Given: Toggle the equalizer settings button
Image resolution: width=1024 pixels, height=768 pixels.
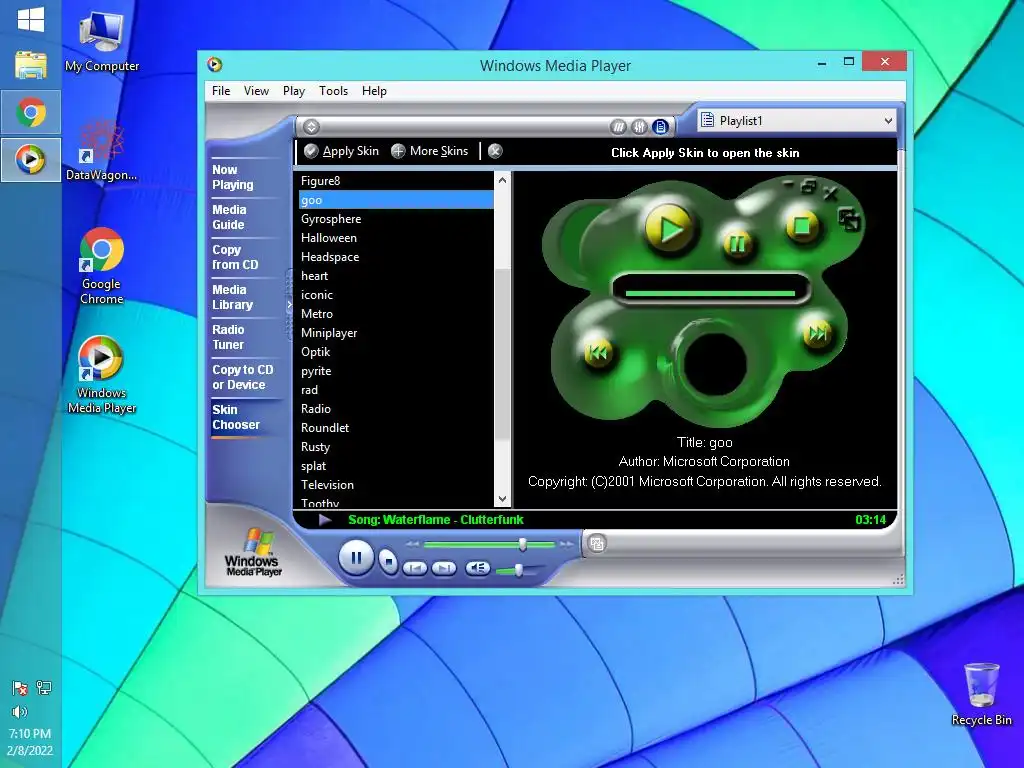Looking at the screenshot, I should pos(639,127).
